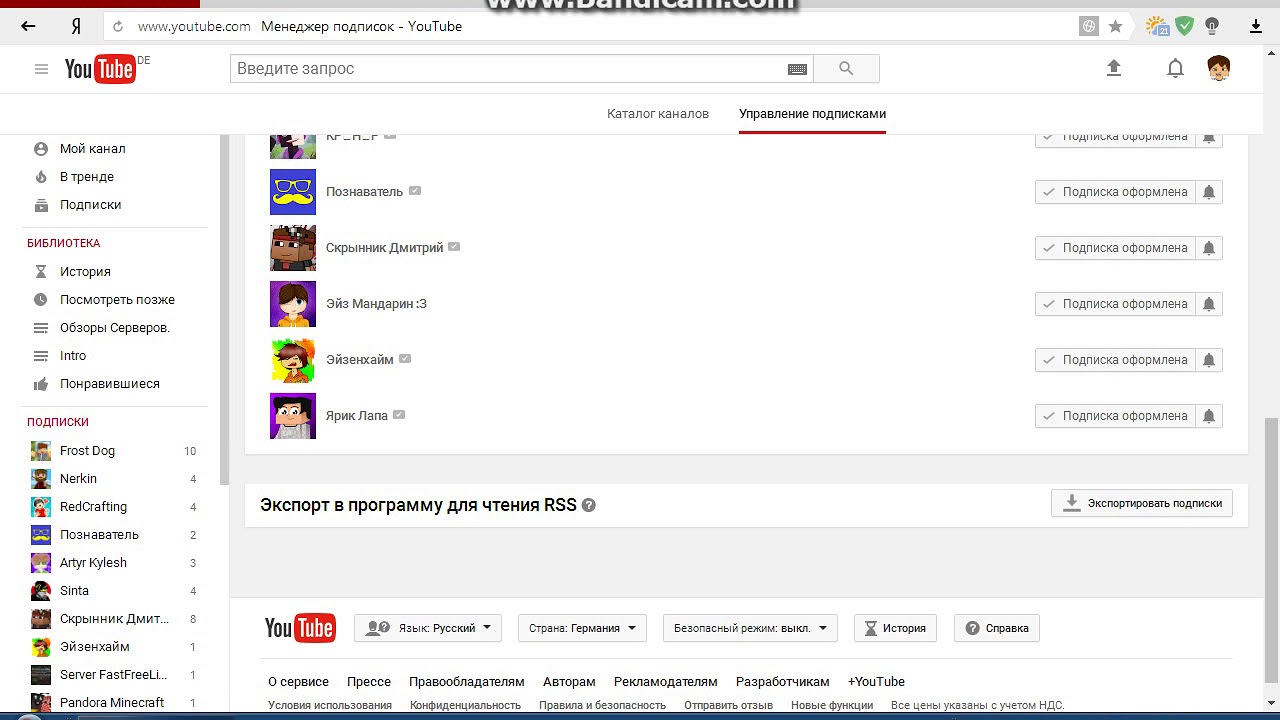
Task: Open the green shield protection icon
Action: click(x=1185, y=27)
